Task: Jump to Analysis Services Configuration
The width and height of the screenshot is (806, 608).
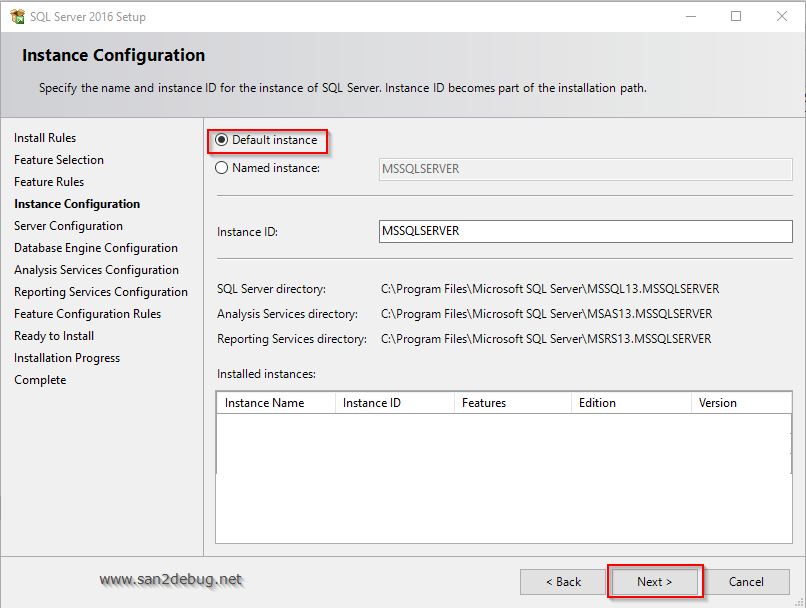Action: click(x=96, y=270)
